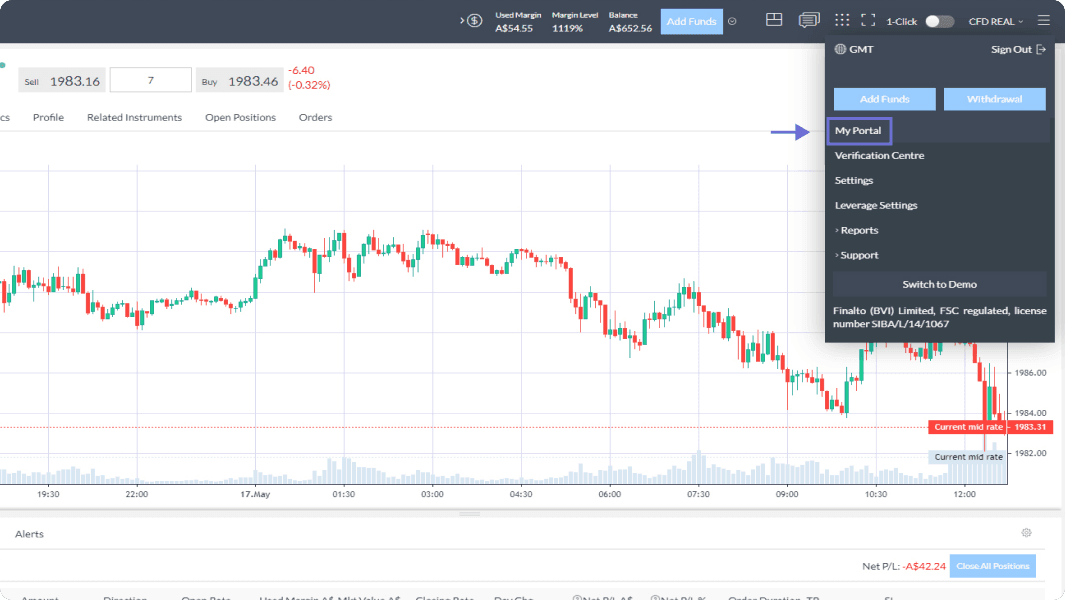The width and height of the screenshot is (1065, 600).
Task: Click the -6.40 (-0.32%) price change
Action: coord(309,77)
